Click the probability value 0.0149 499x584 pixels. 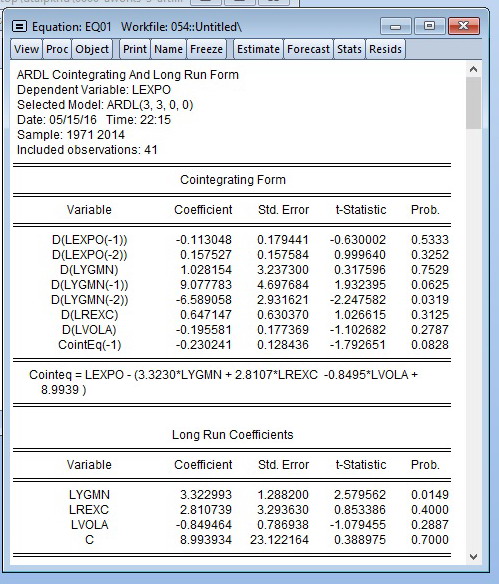point(430,495)
